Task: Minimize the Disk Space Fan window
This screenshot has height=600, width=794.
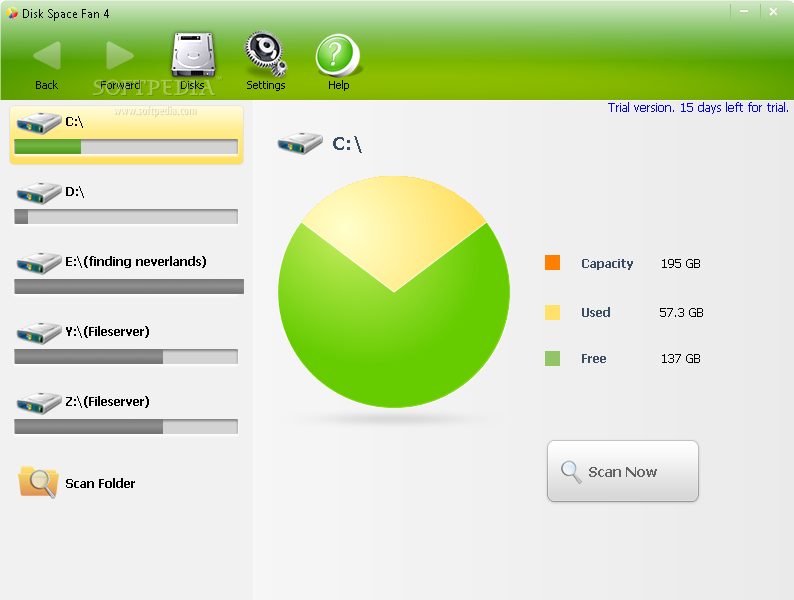Action: click(x=744, y=11)
